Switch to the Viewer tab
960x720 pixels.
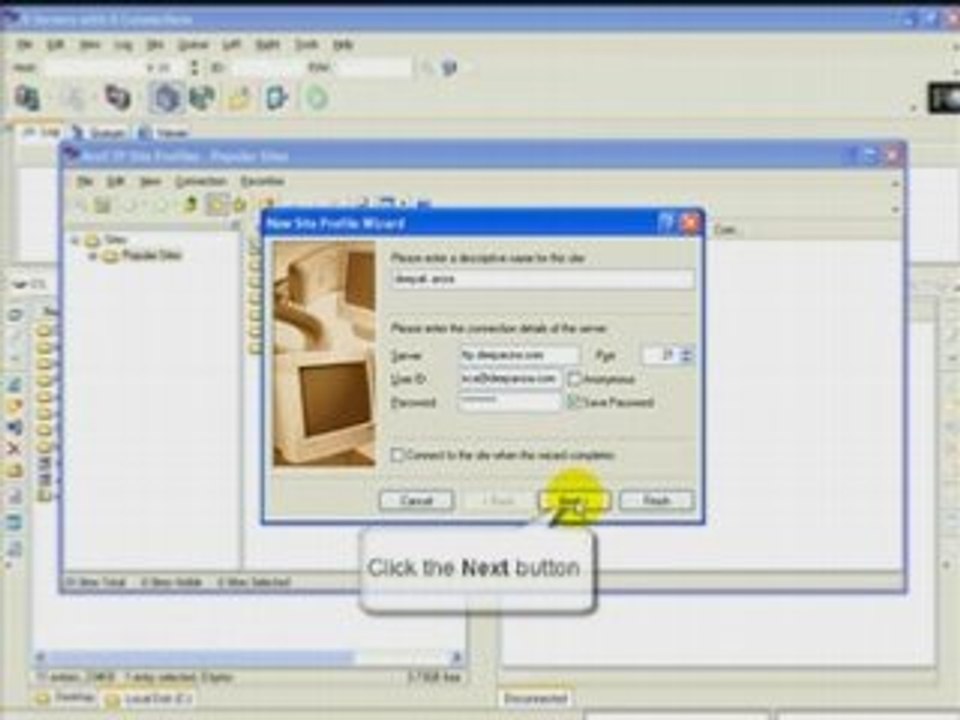pyautogui.click(x=163, y=133)
